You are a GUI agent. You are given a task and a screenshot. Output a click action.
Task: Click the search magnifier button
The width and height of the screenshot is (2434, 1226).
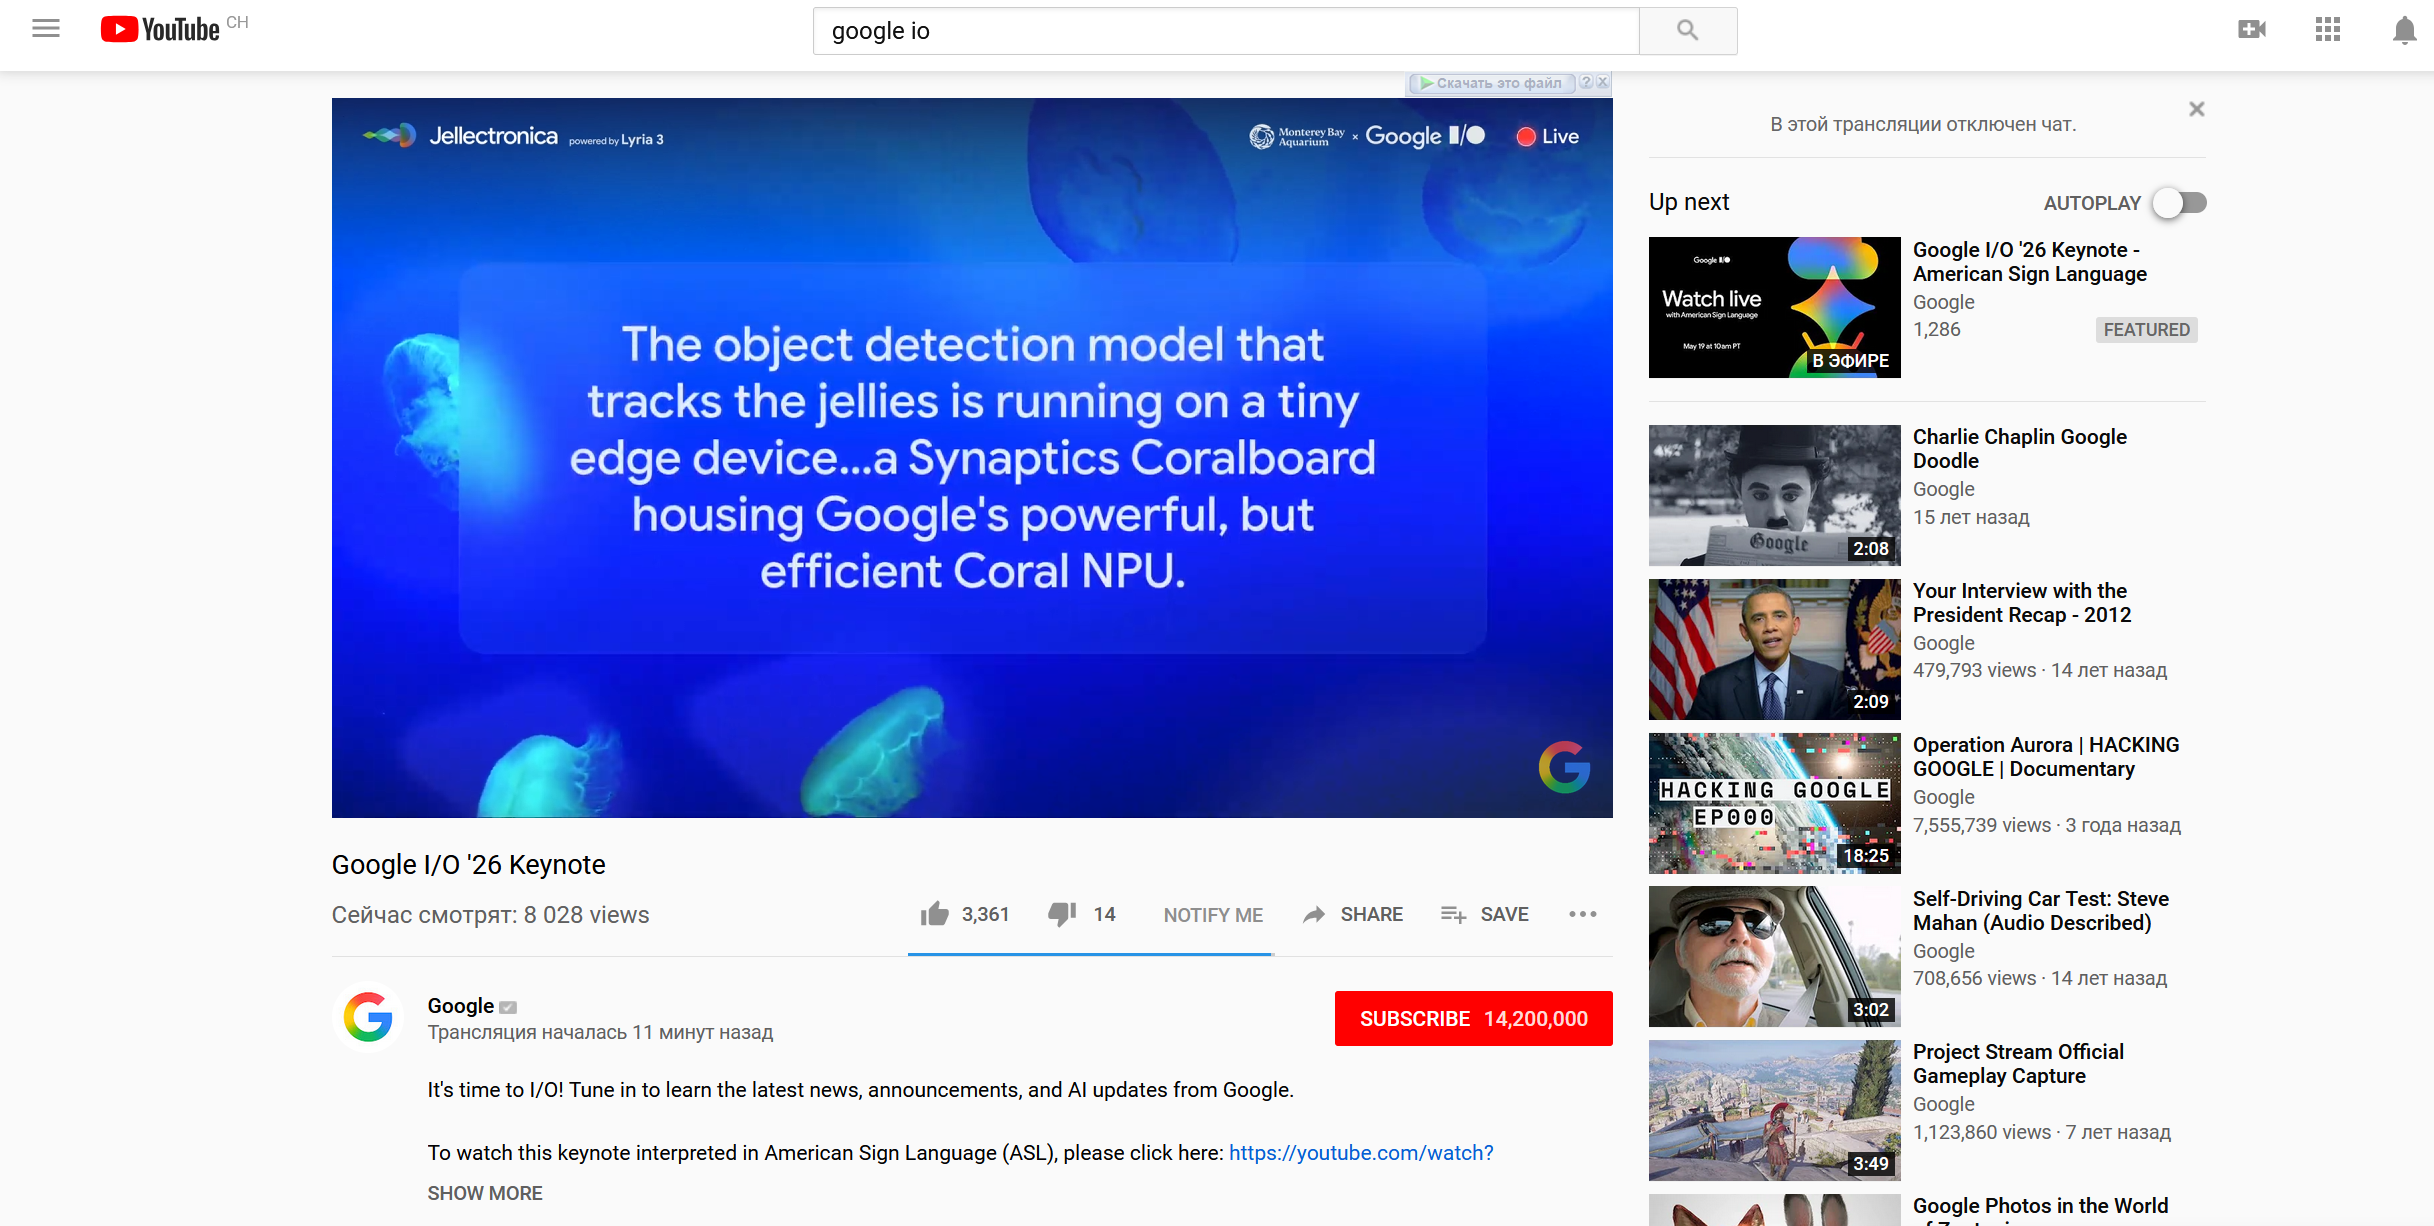(1688, 31)
